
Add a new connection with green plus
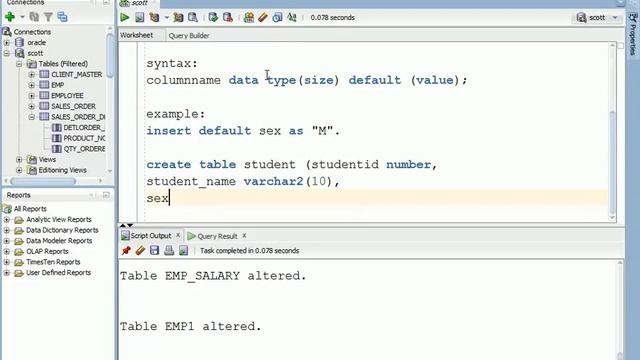point(10,17)
